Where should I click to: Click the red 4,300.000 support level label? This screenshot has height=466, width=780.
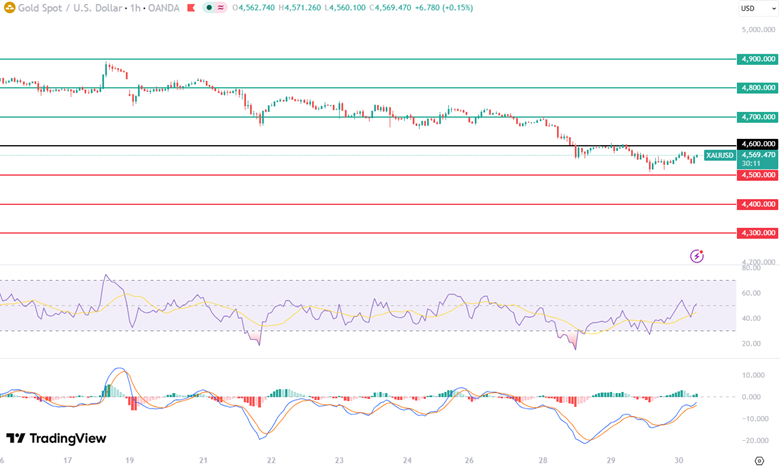click(757, 233)
